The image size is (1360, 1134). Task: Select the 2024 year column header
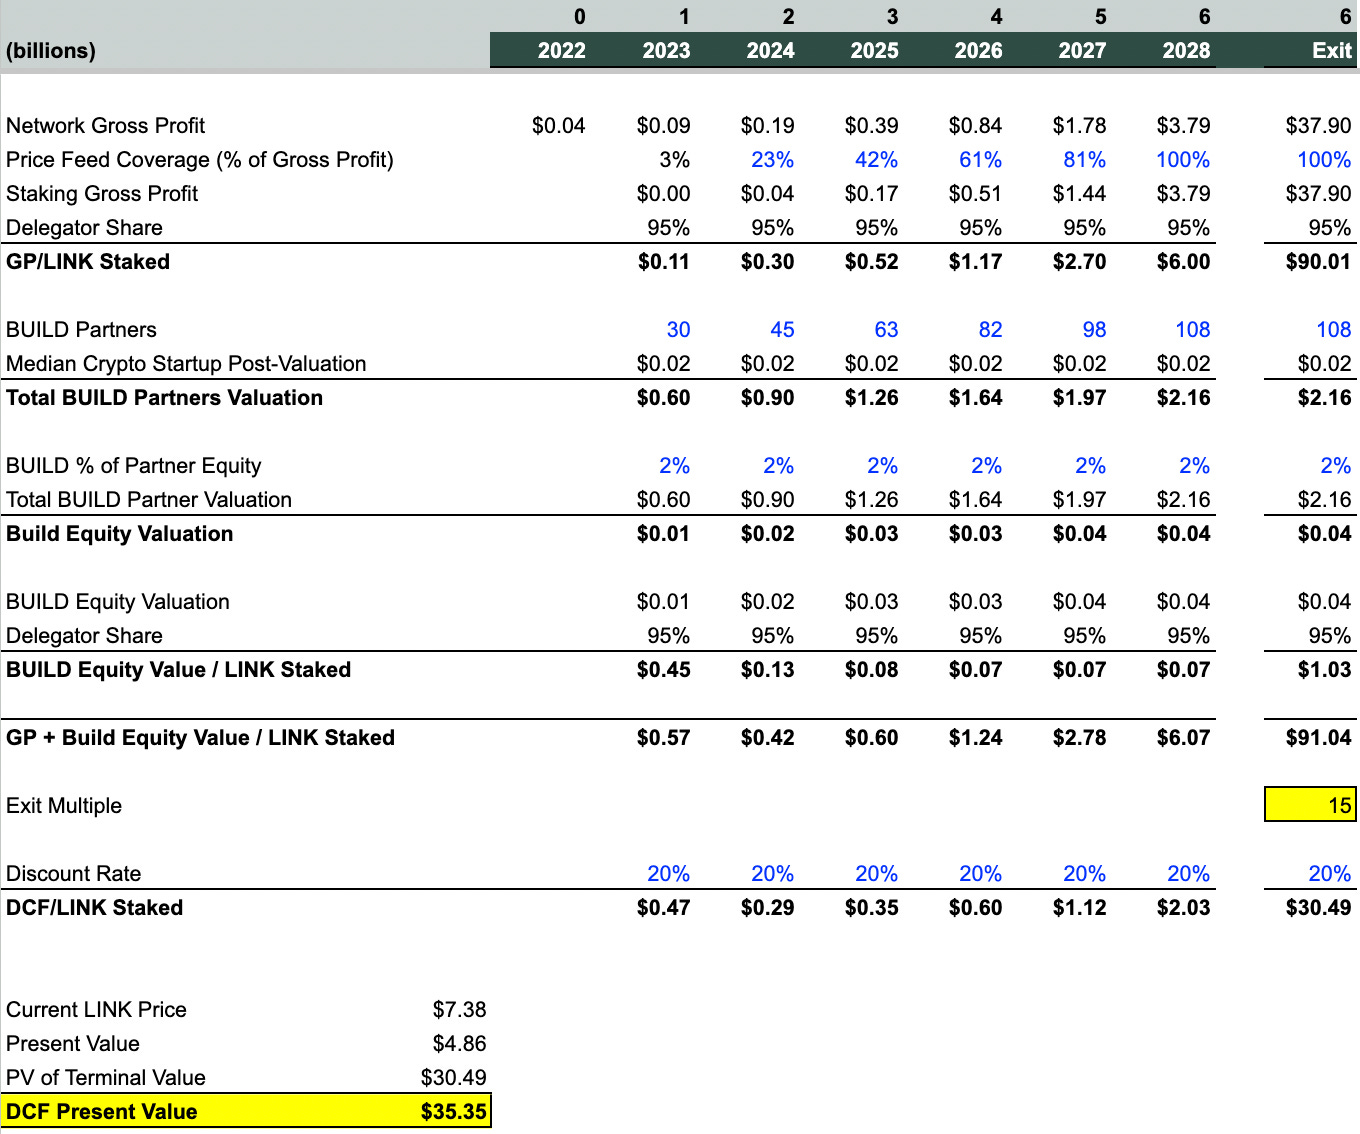coord(770,50)
